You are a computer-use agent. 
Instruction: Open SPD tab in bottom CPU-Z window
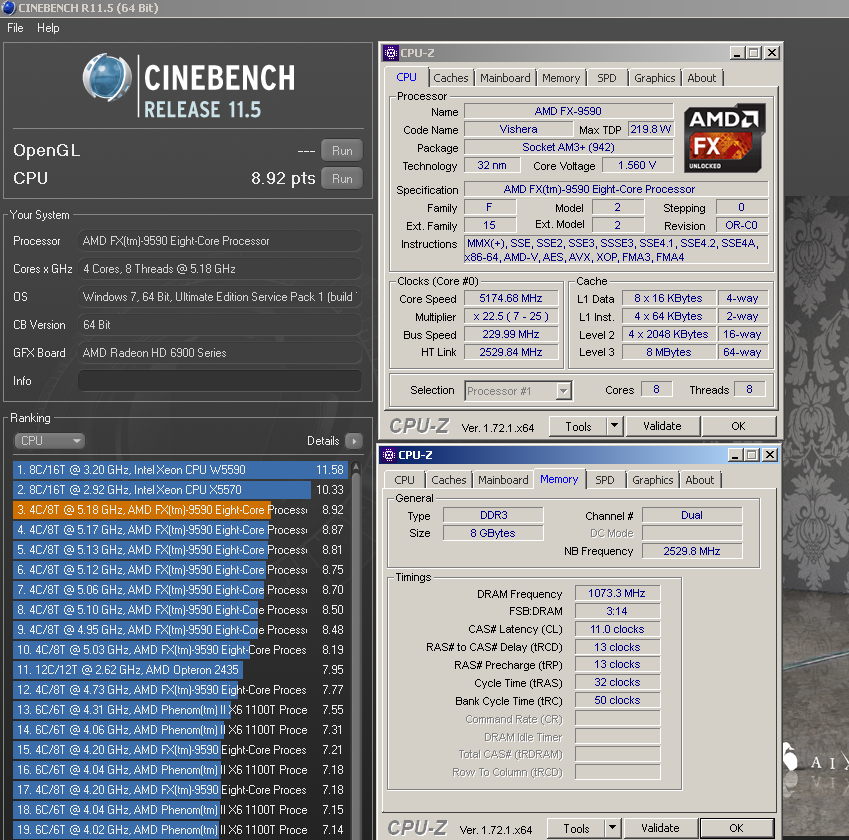(x=605, y=480)
